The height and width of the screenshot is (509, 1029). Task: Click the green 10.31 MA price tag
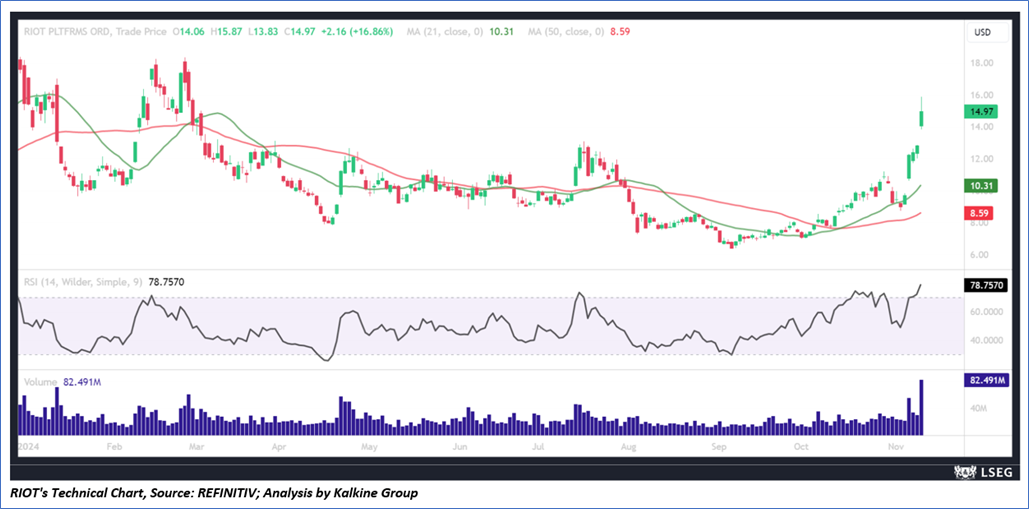(982, 187)
